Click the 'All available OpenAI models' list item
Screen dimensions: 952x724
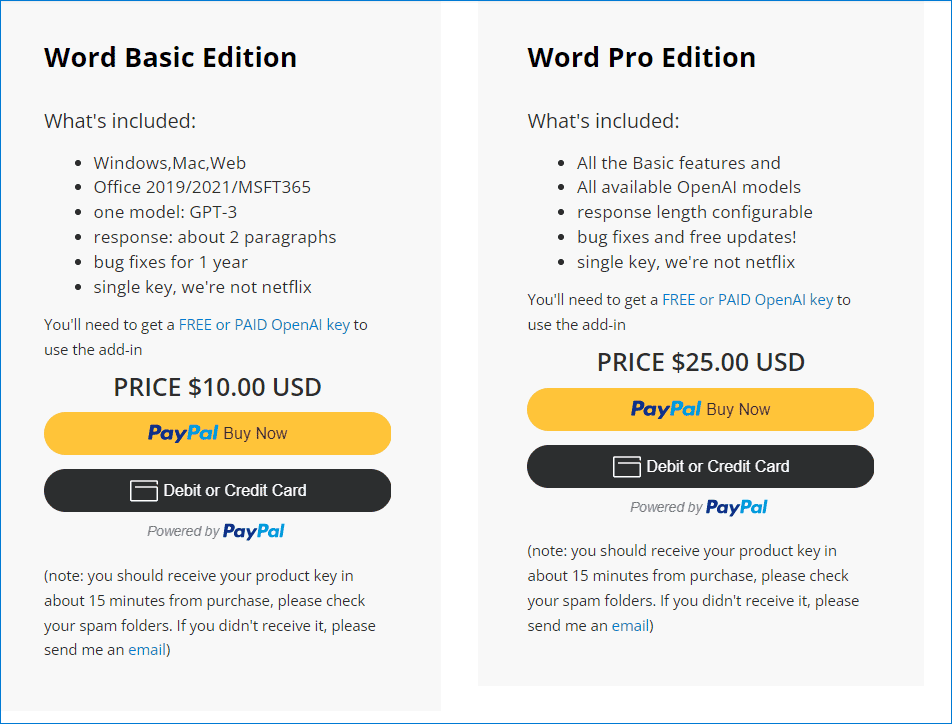[x=688, y=187]
